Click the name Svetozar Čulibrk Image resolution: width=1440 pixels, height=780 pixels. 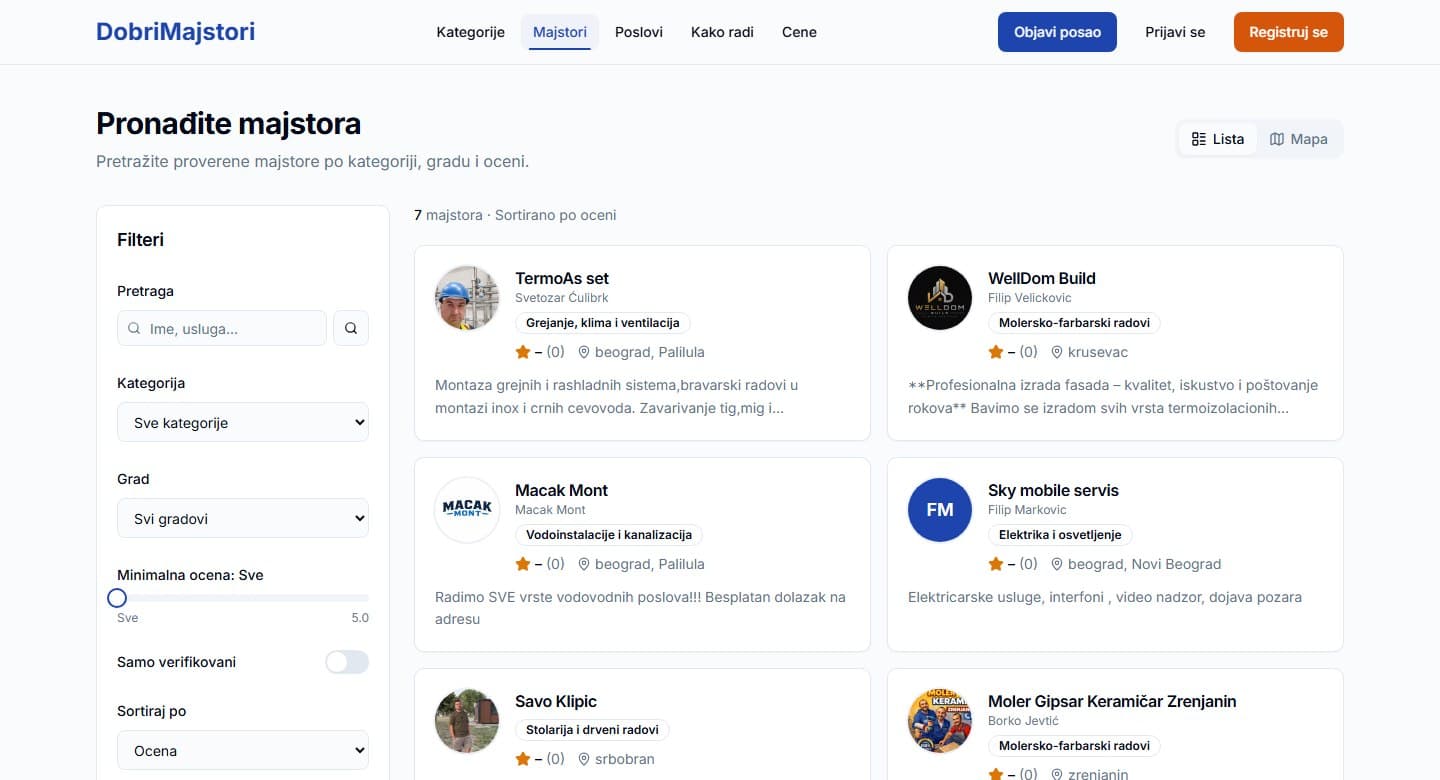562,298
